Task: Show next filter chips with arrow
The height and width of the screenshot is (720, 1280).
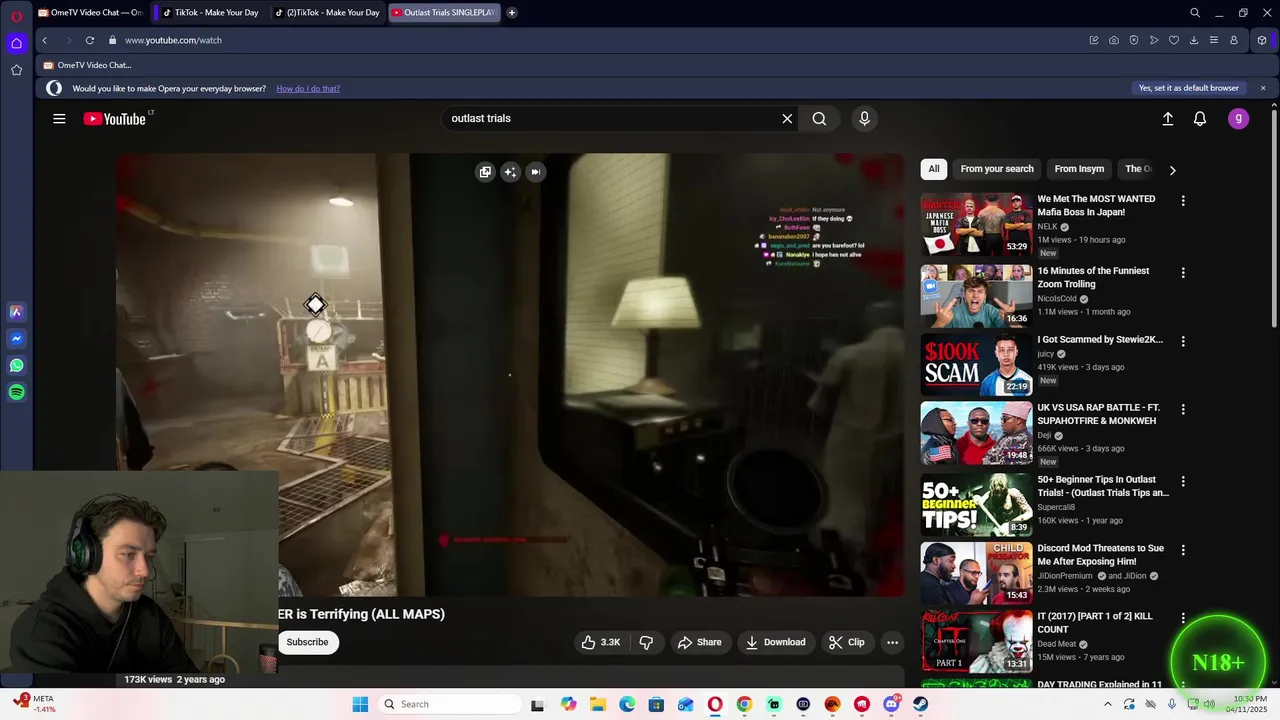Action: tap(1172, 170)
